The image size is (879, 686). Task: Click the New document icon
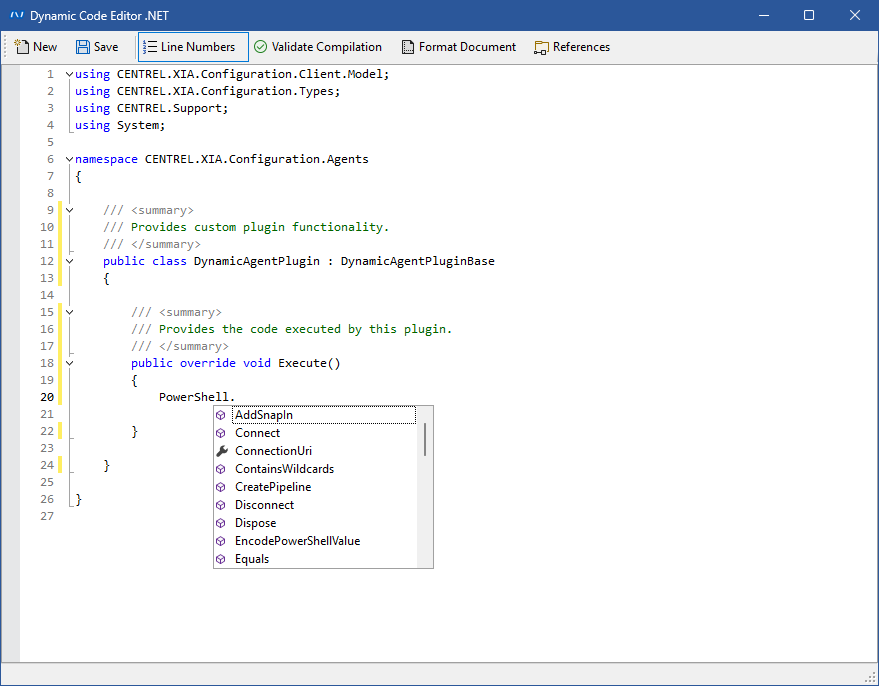[21, 47]
